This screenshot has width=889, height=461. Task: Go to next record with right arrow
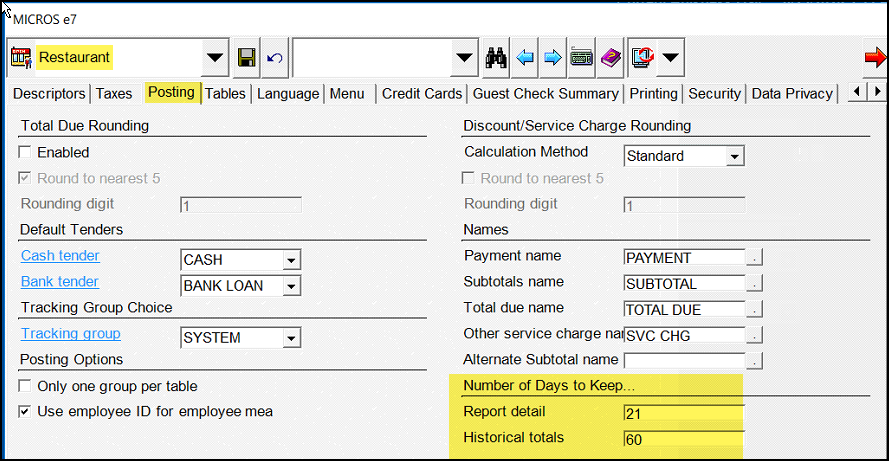tap(552, 58)
